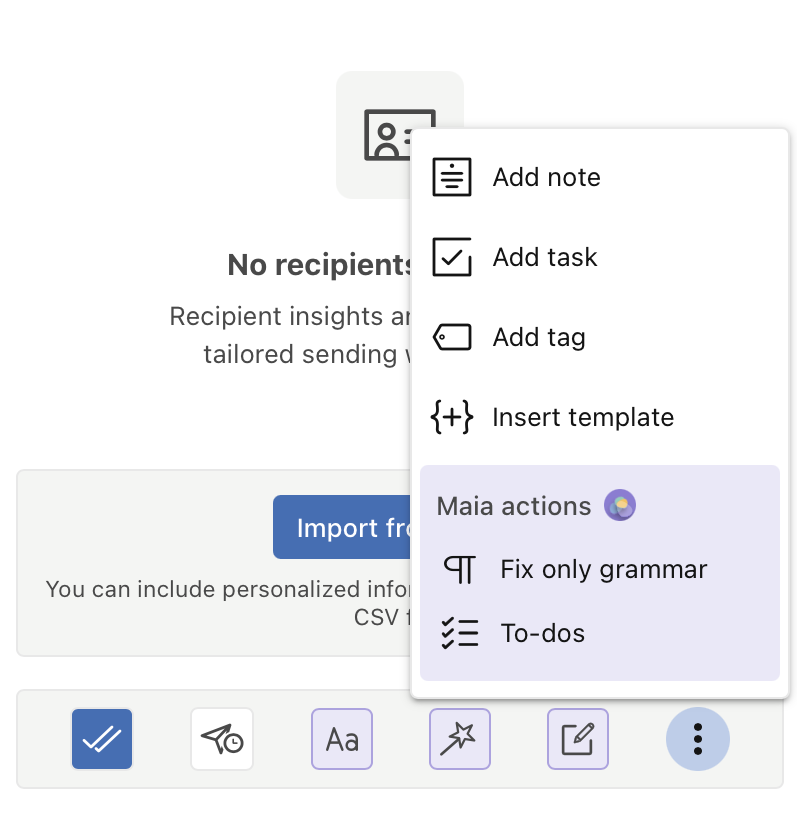Close the three-dot more options menu

(x=698, y=738)
